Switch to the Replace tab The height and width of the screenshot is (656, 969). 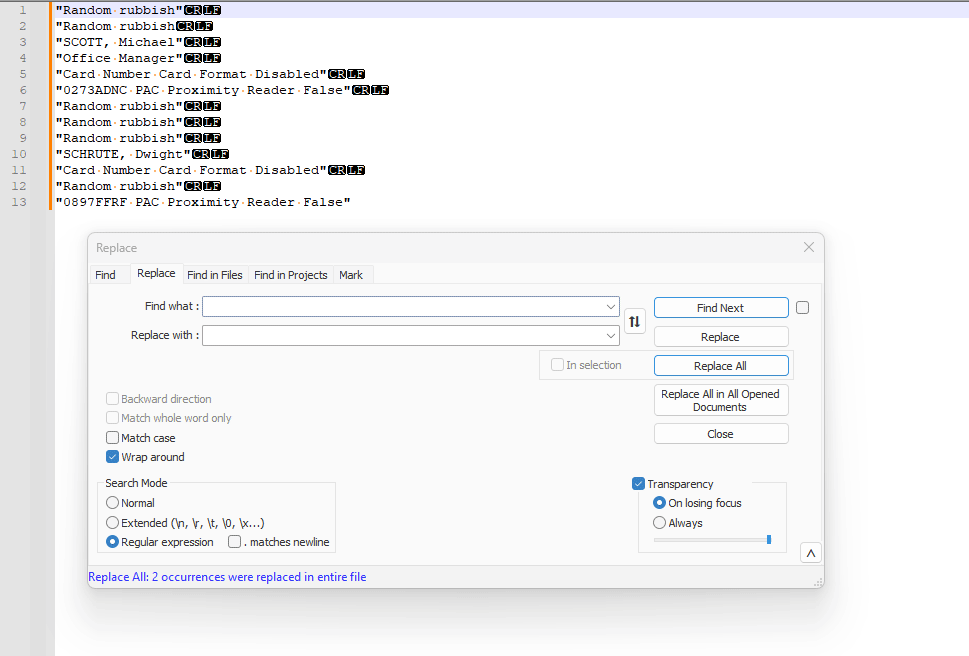156,274
